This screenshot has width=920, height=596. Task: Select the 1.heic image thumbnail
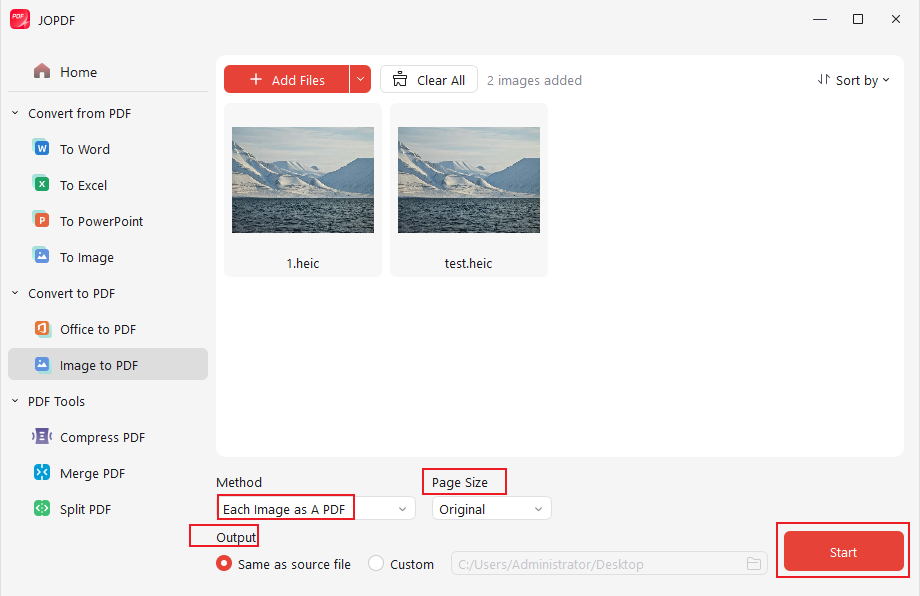pyautogui.click(x=302, y=180)
